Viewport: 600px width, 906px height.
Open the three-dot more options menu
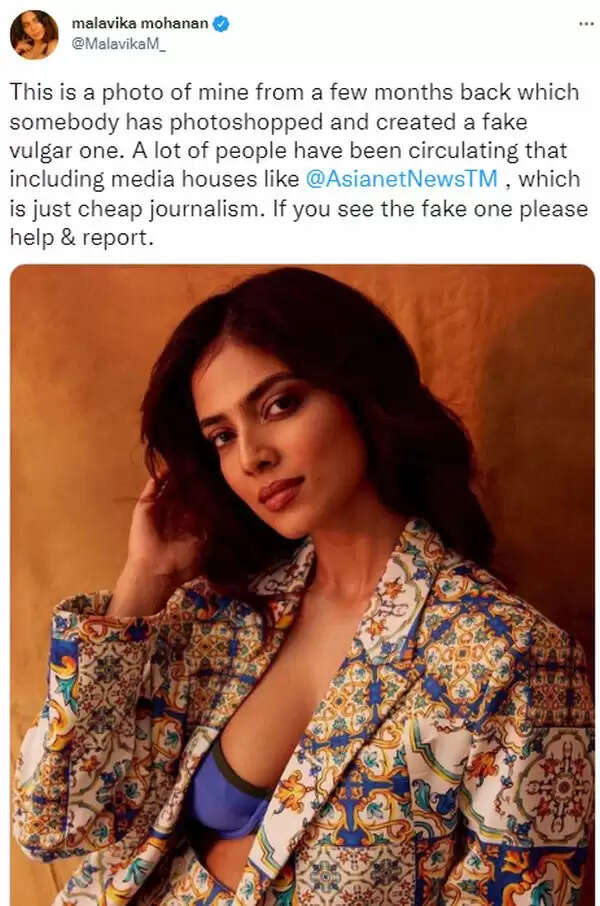pyautogui.click(x=586, y=24)
